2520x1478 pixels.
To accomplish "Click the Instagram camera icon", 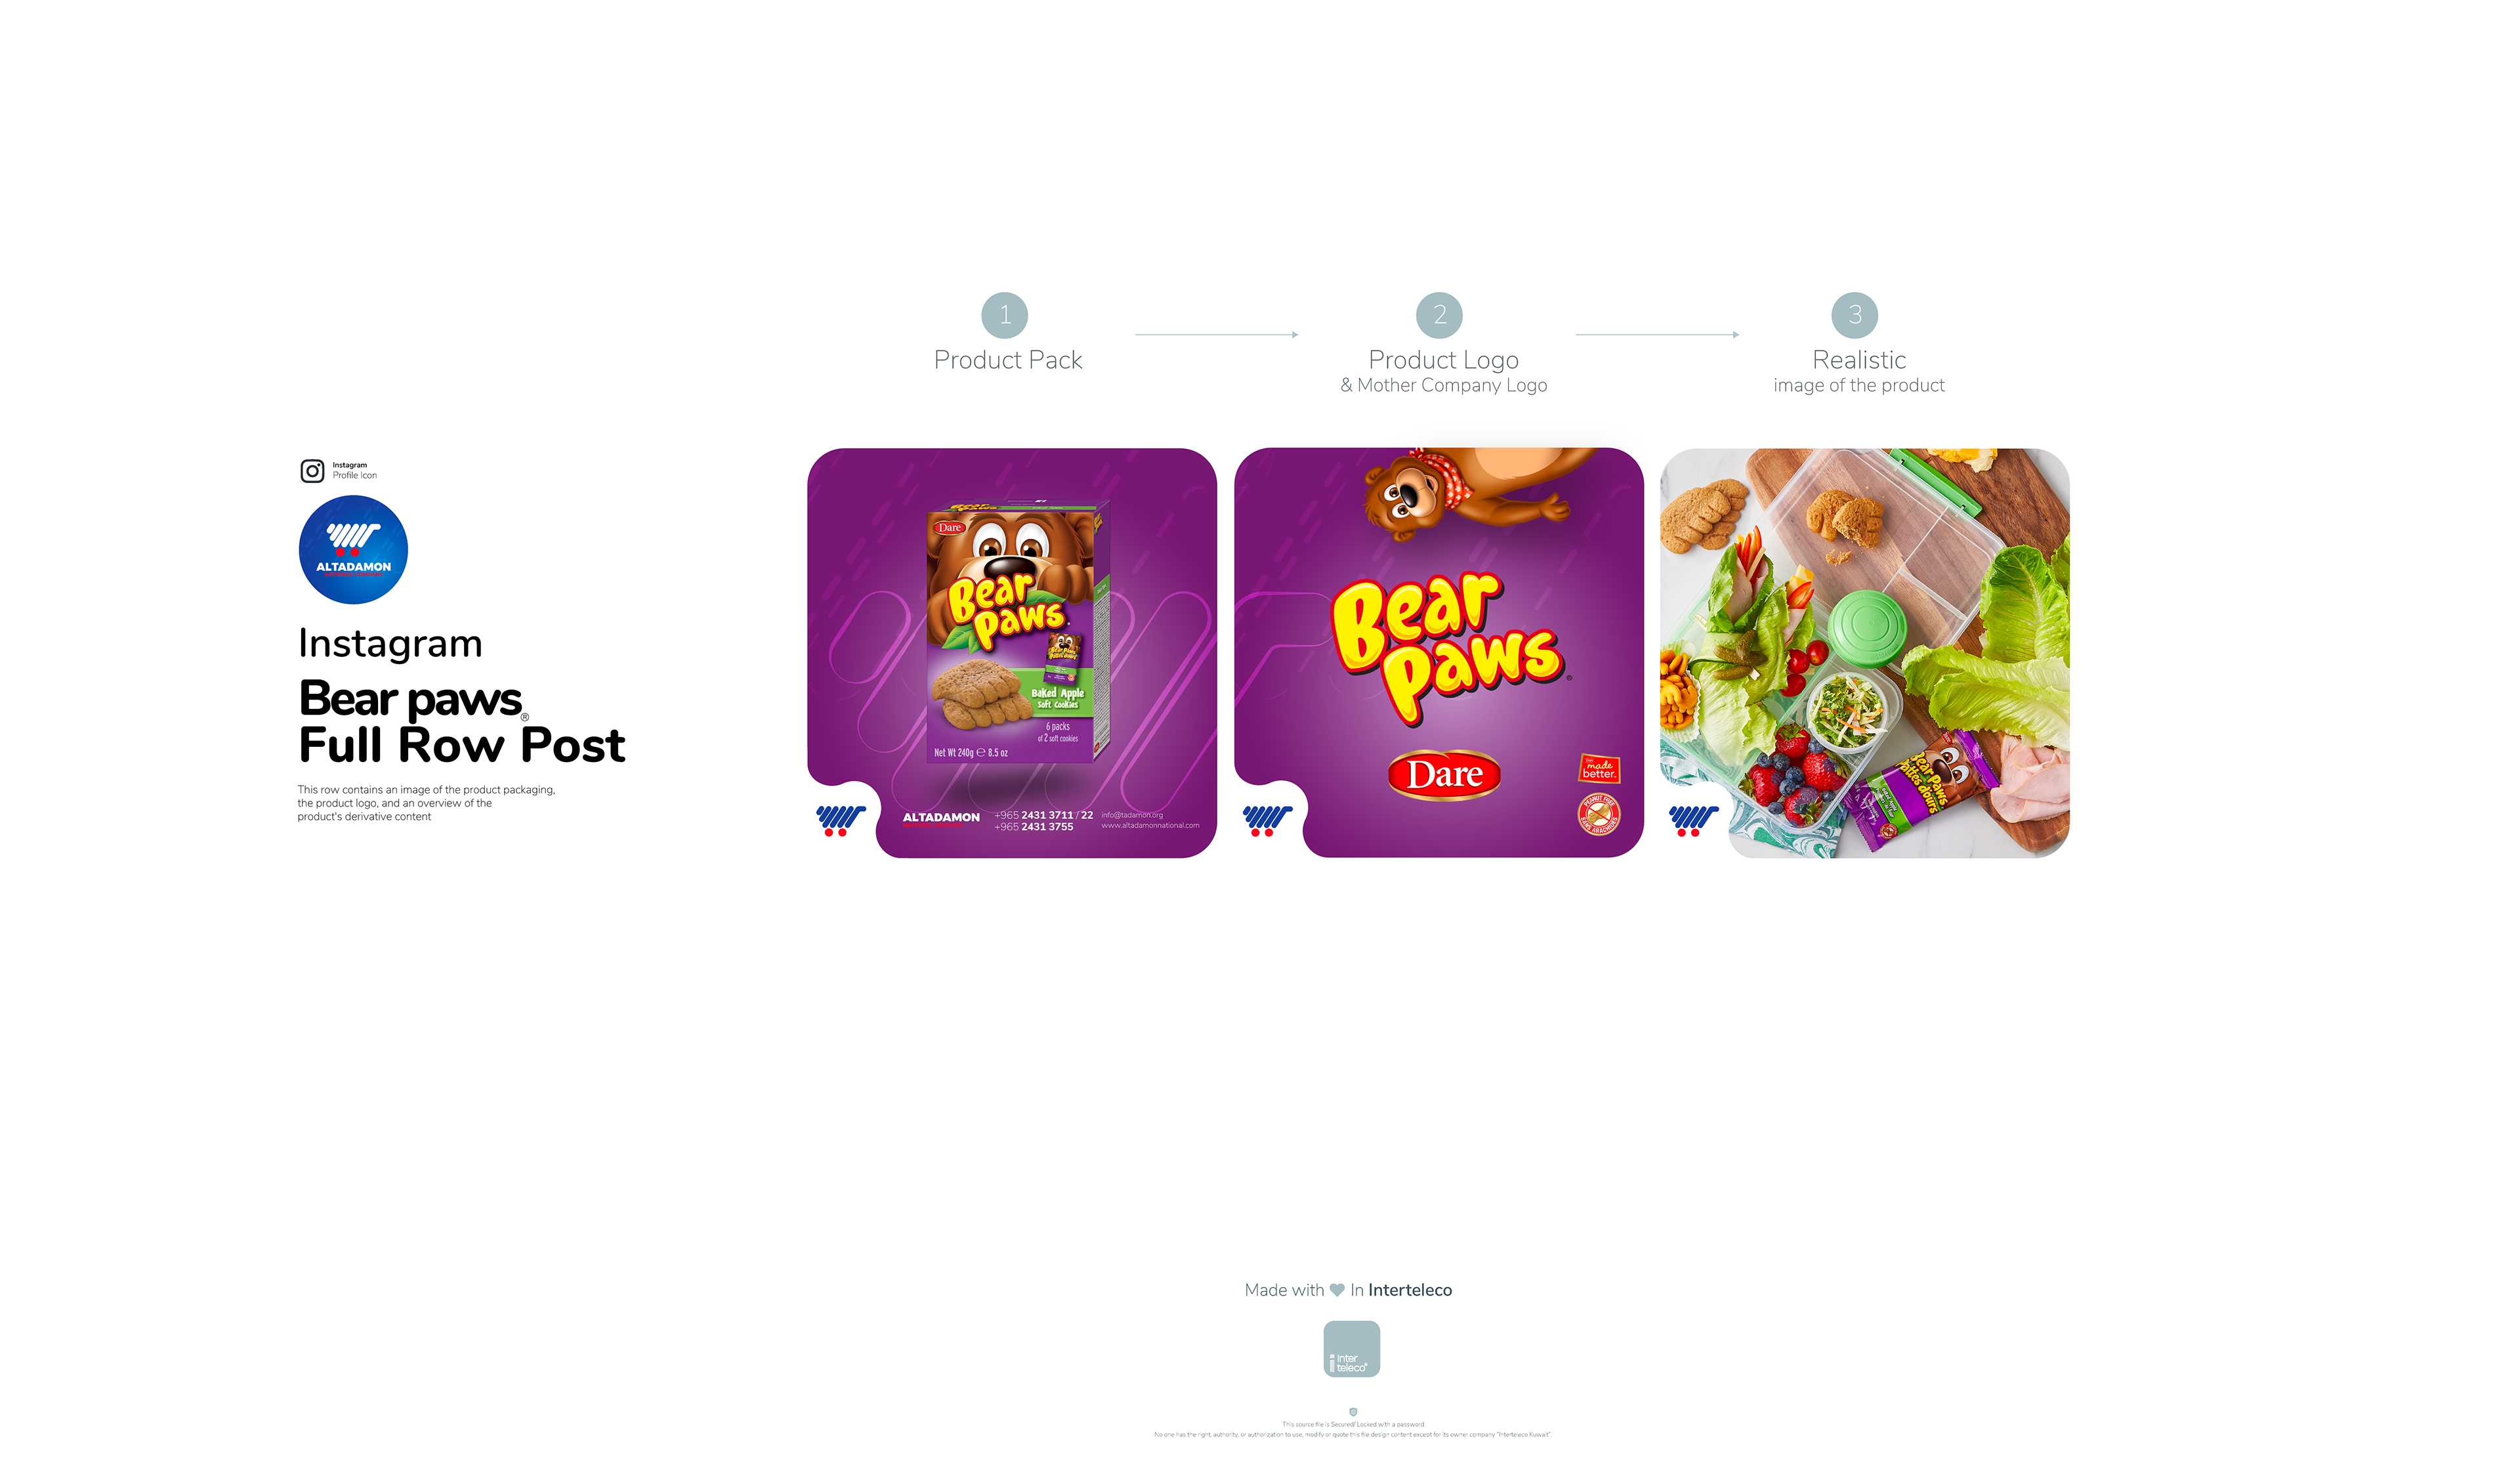I will (x=312, y=470).
